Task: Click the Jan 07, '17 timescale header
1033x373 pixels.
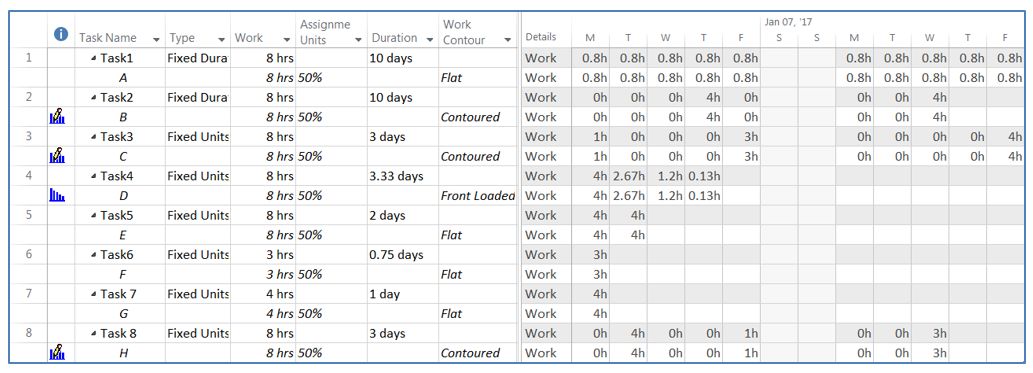Action: 788,22
